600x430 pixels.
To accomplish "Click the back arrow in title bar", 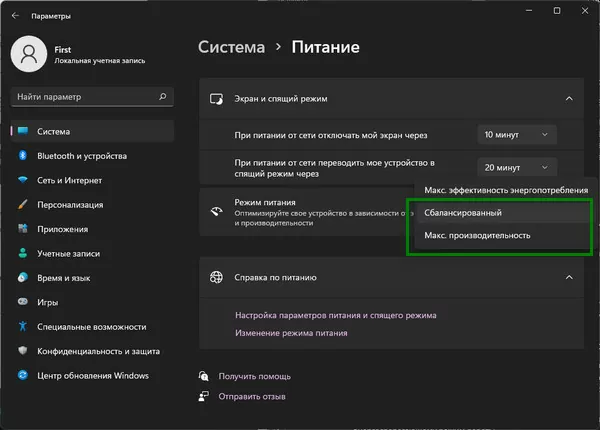I will pos(15,16).
